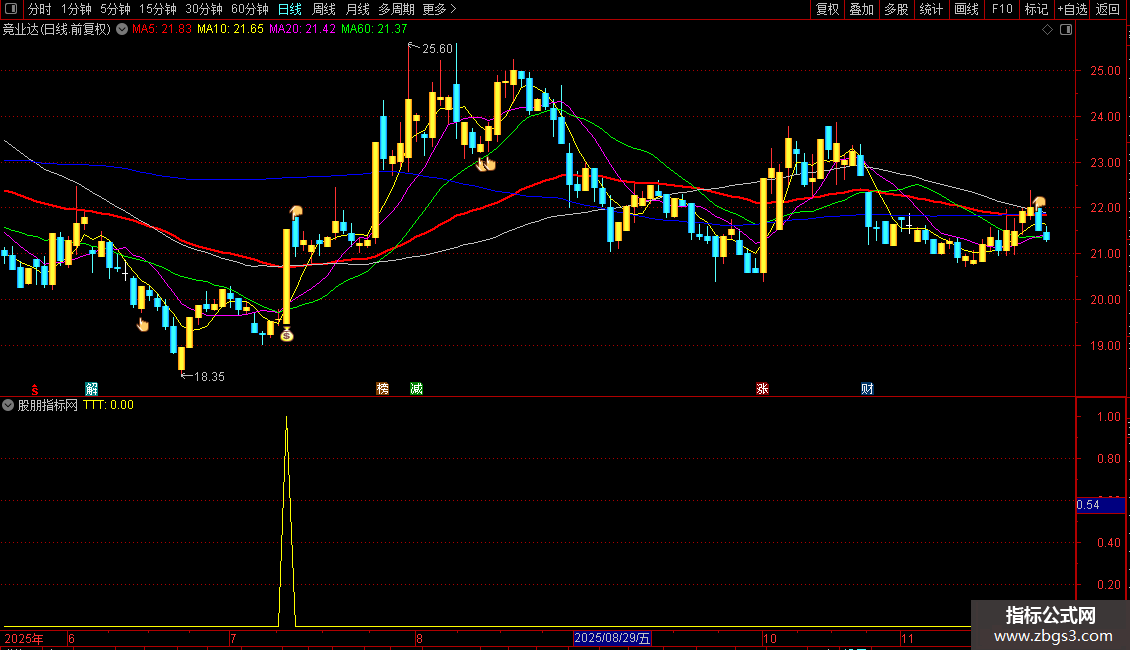Click month 7 on the time axis
Image resolution: width=1130 pixels, height=650 pixels.
pos(233,638)
